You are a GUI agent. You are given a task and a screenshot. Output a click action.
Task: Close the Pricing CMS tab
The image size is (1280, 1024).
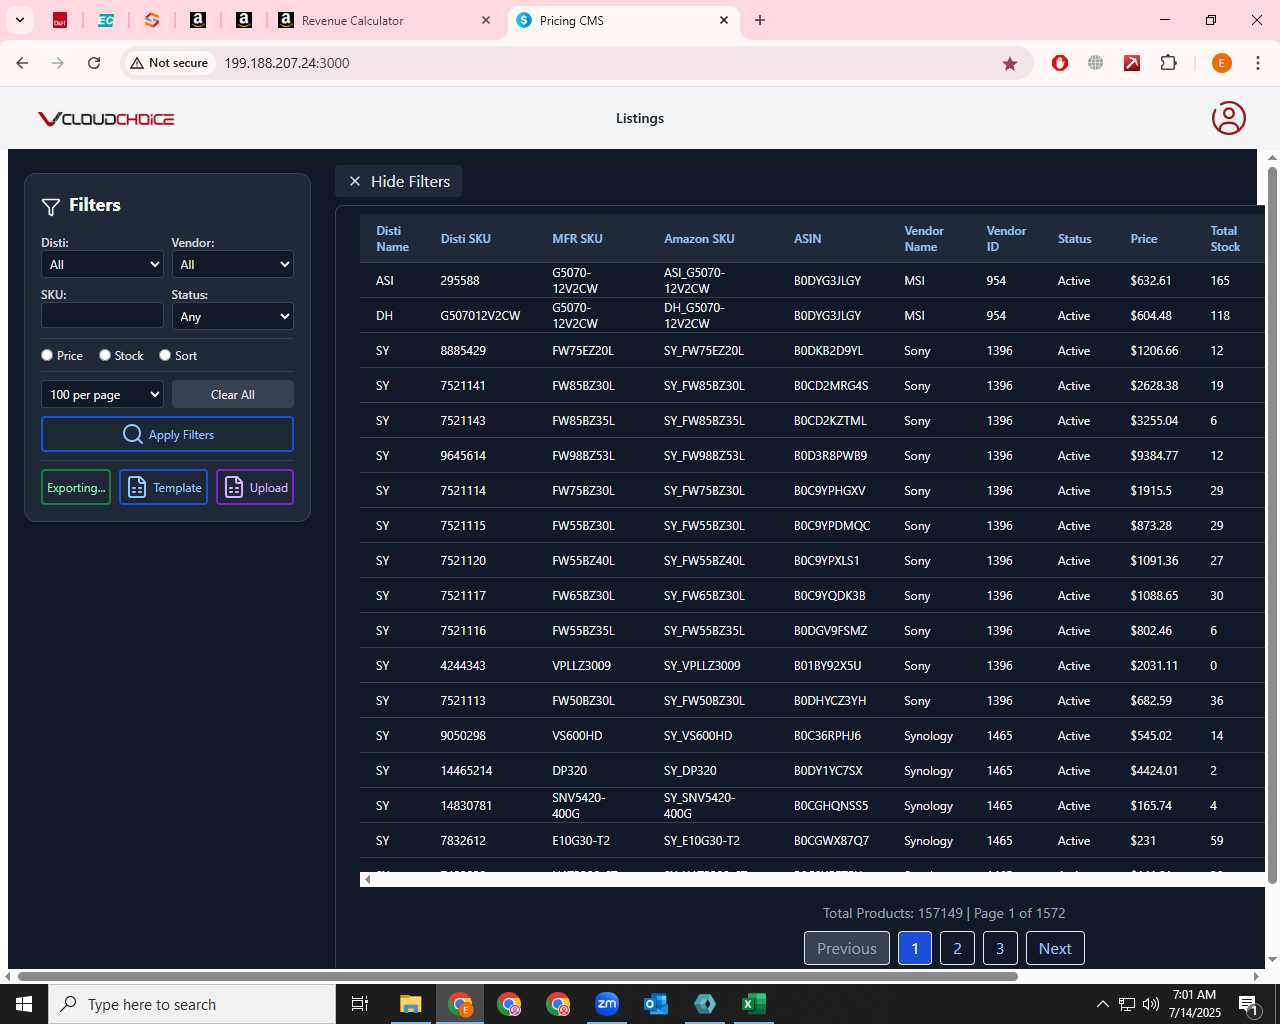tap(724, 20)
